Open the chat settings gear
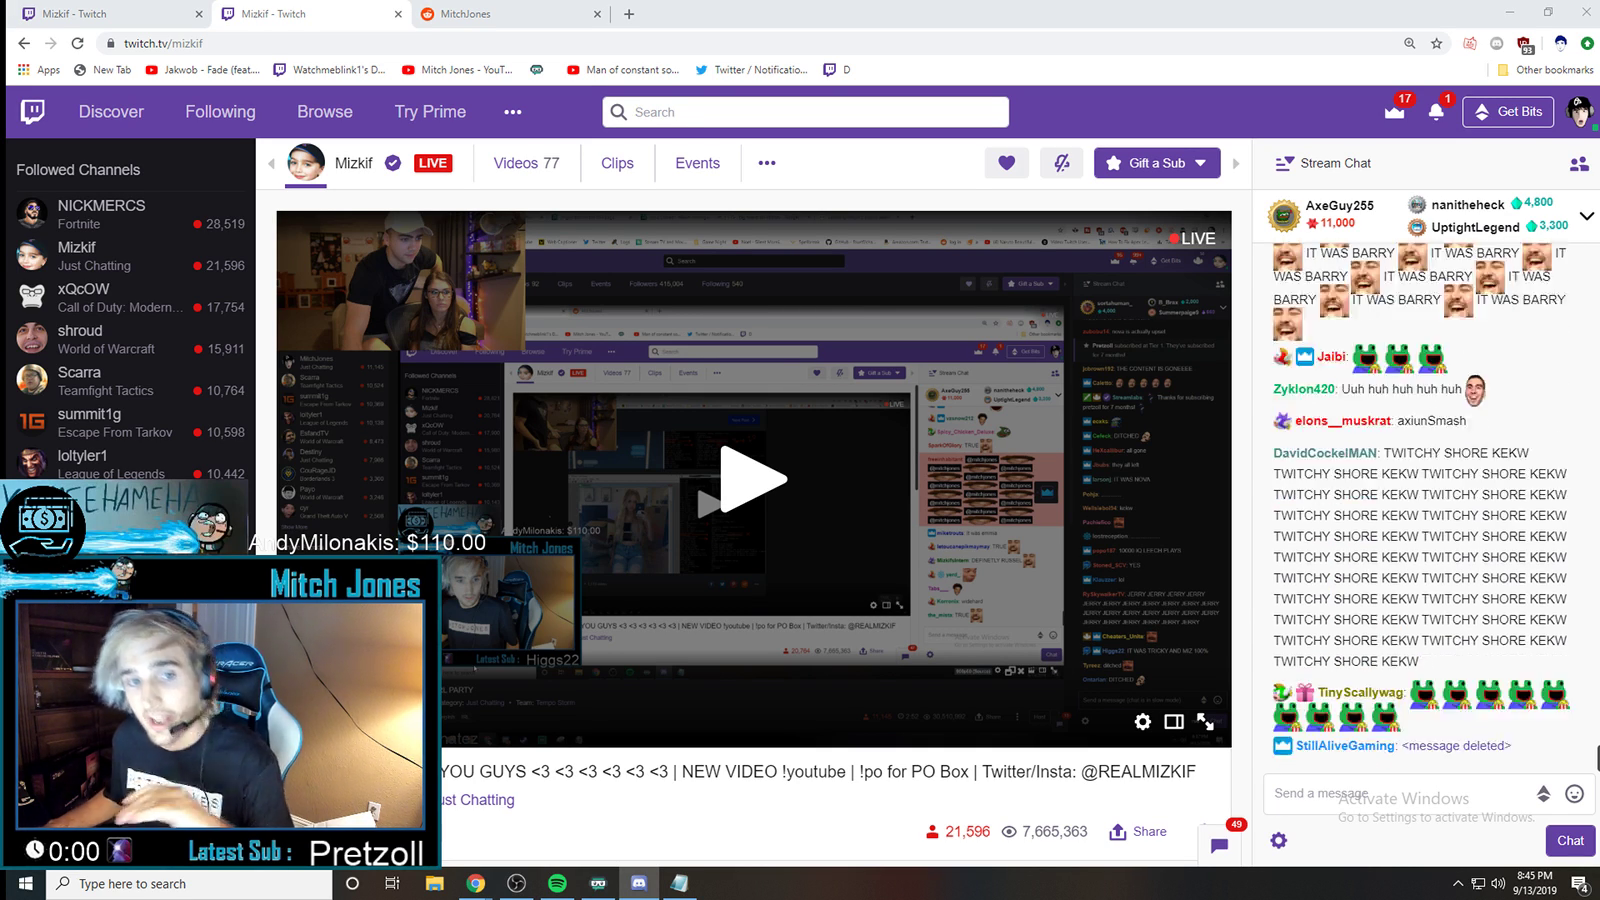Image resolution: width=1600 pixels, height=900 pixels. (1279, 841)
